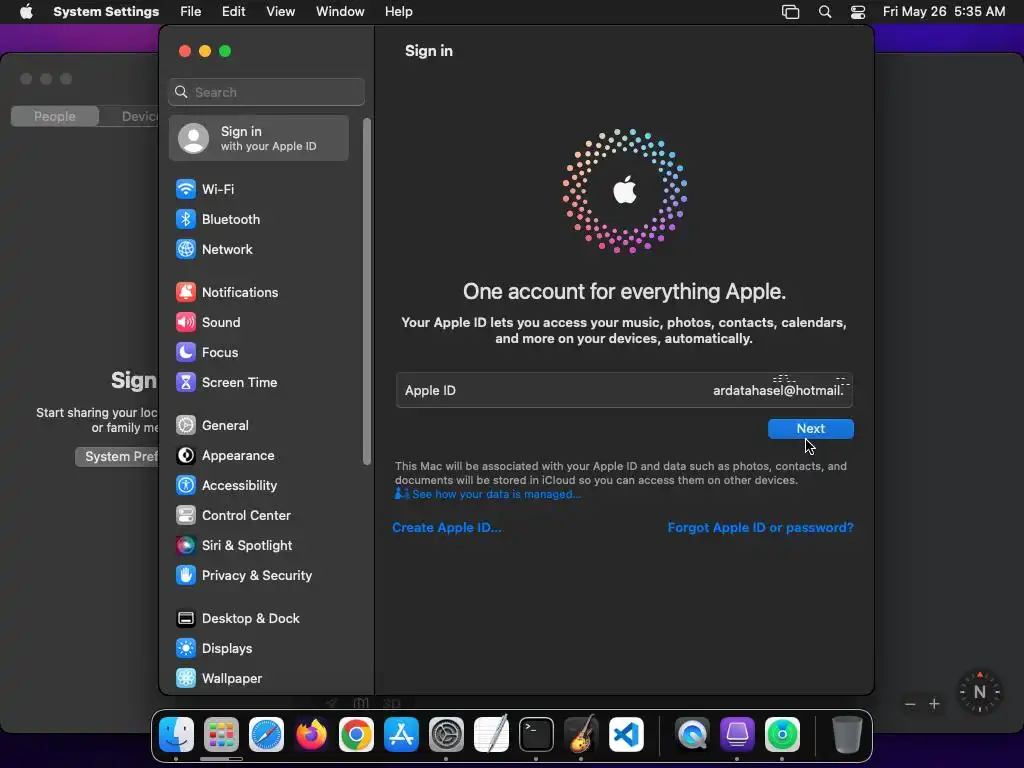Open the purple disk app in the Dock
Image resolution: width=1024 pixels, height=768 pixels.
coord(737,735)
